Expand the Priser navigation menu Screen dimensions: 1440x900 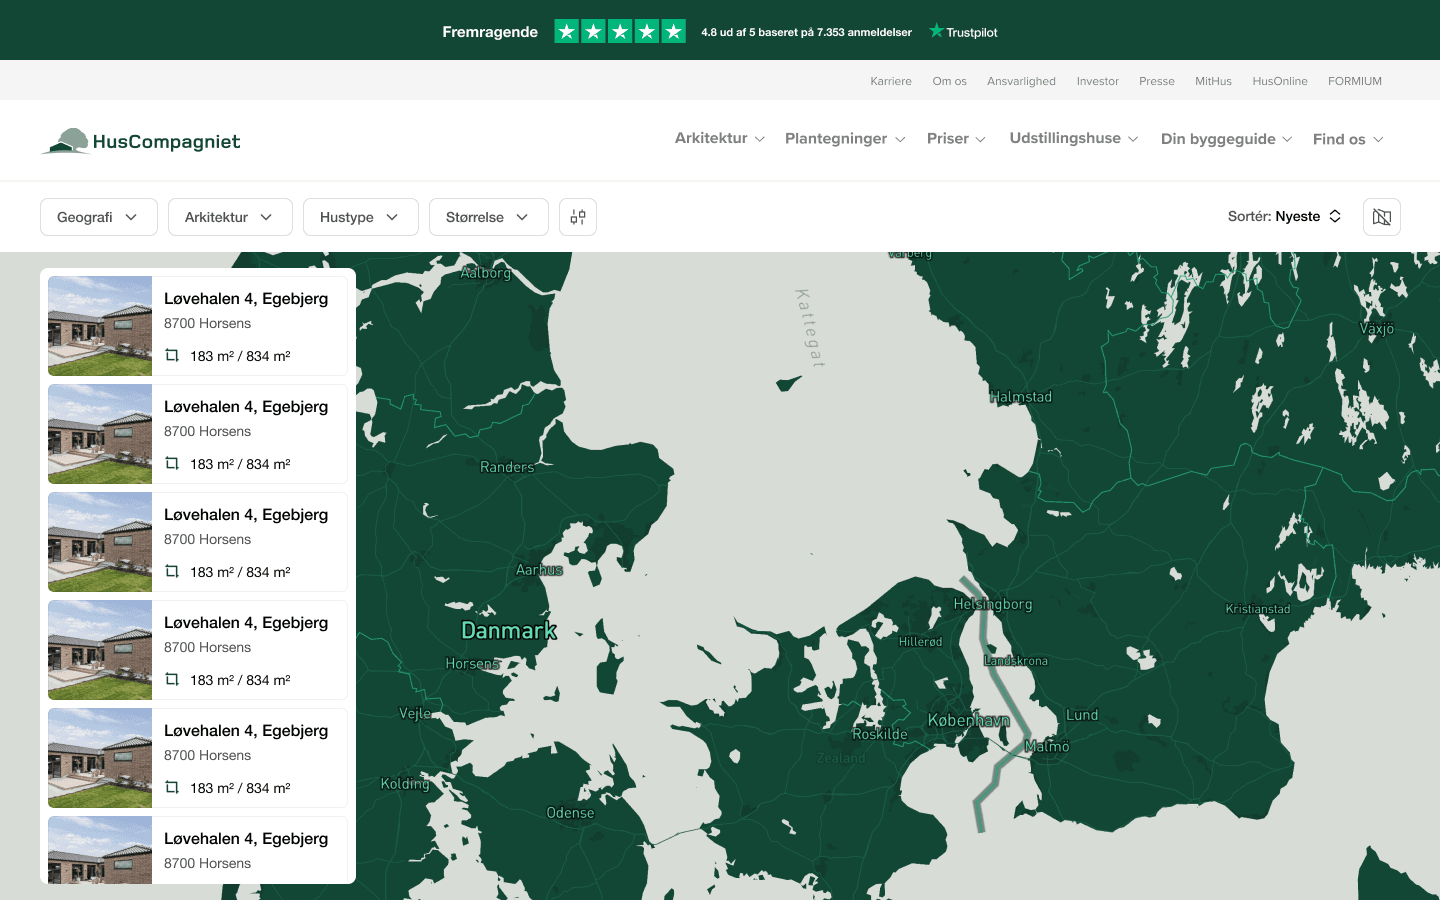click(x=956, y=139)
